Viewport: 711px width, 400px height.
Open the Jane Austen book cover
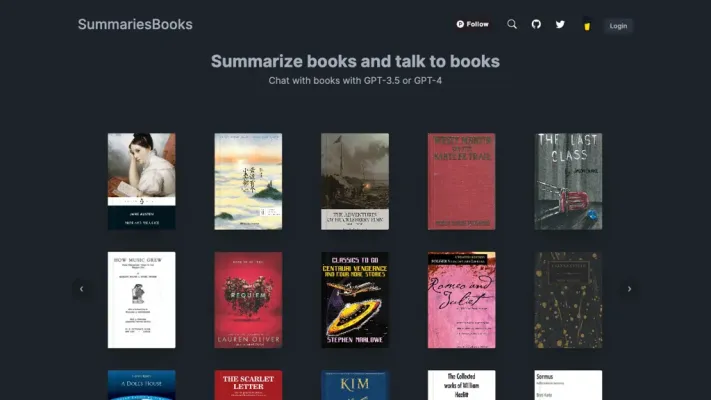pyautogui.click(x=141, y=181)
